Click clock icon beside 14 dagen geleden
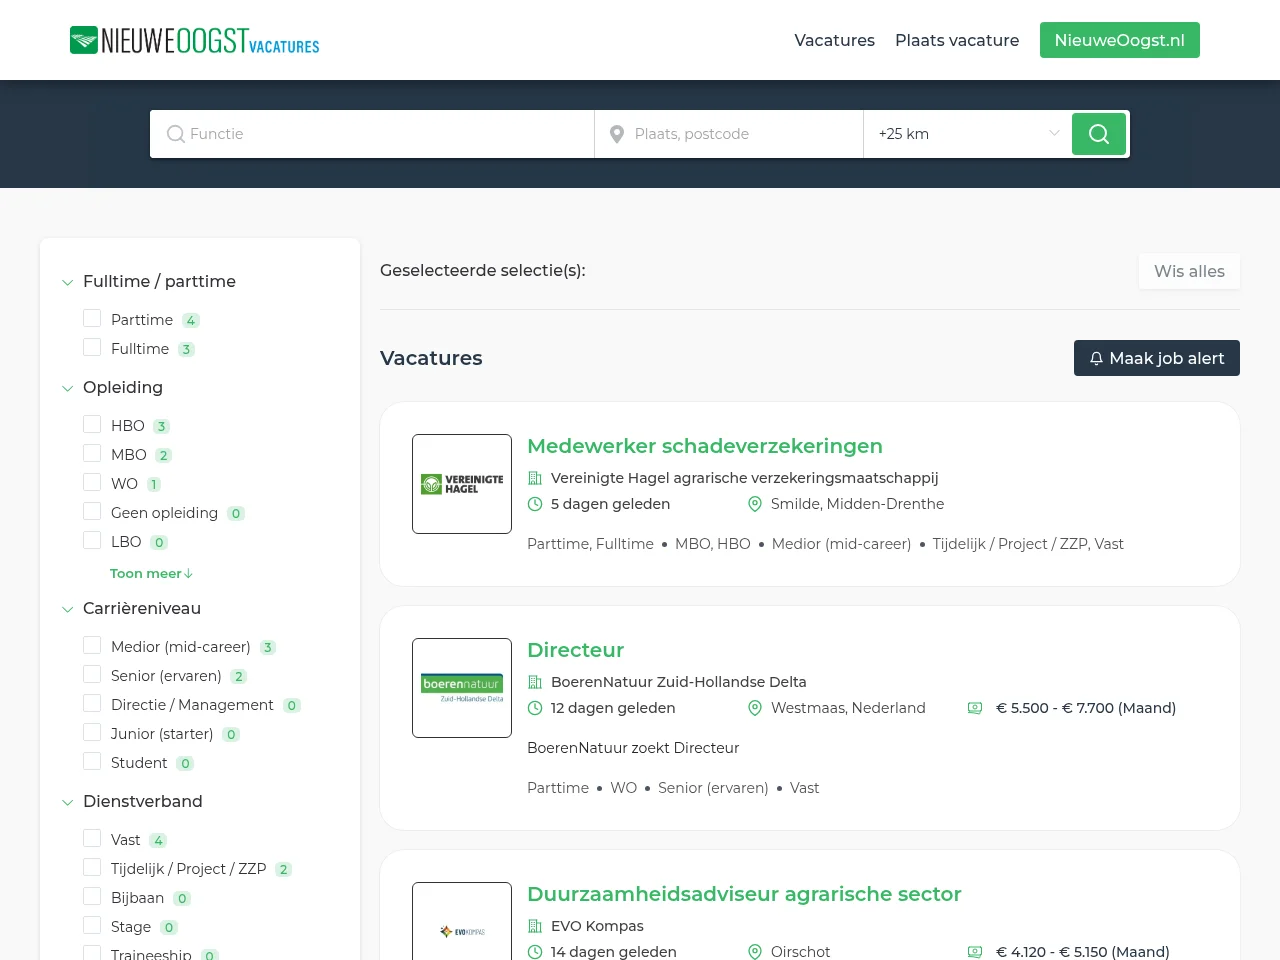Image resolution: width=1280 pixels, height=960 pixels. [x=535, y=952]
